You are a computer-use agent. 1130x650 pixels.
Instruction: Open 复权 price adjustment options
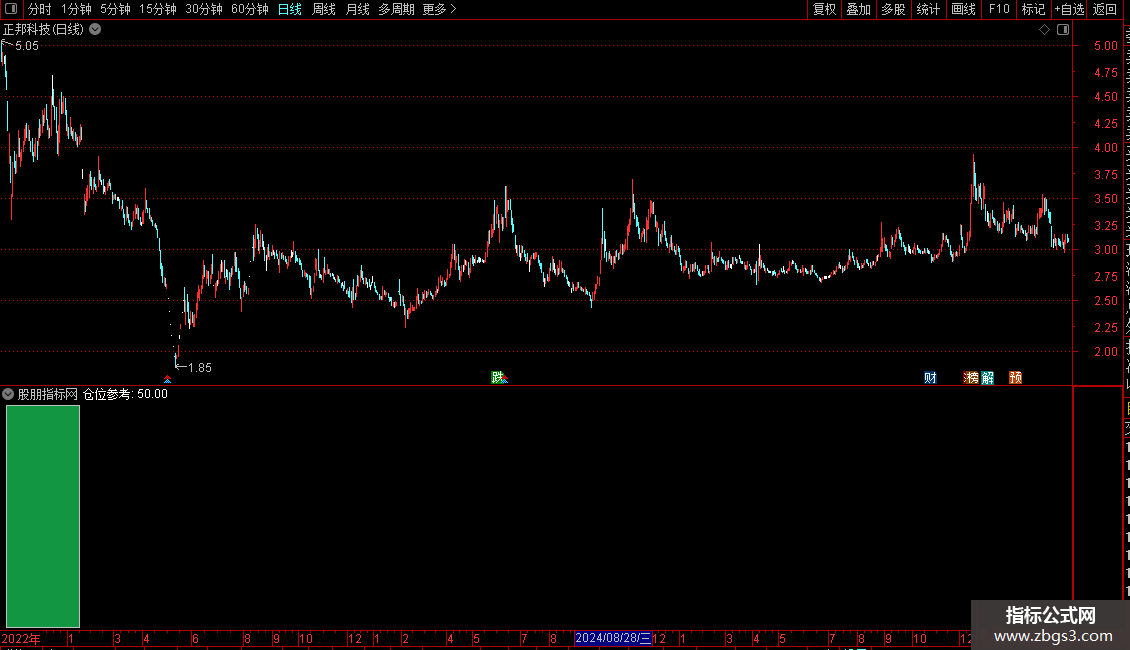[x=824, y=9]
